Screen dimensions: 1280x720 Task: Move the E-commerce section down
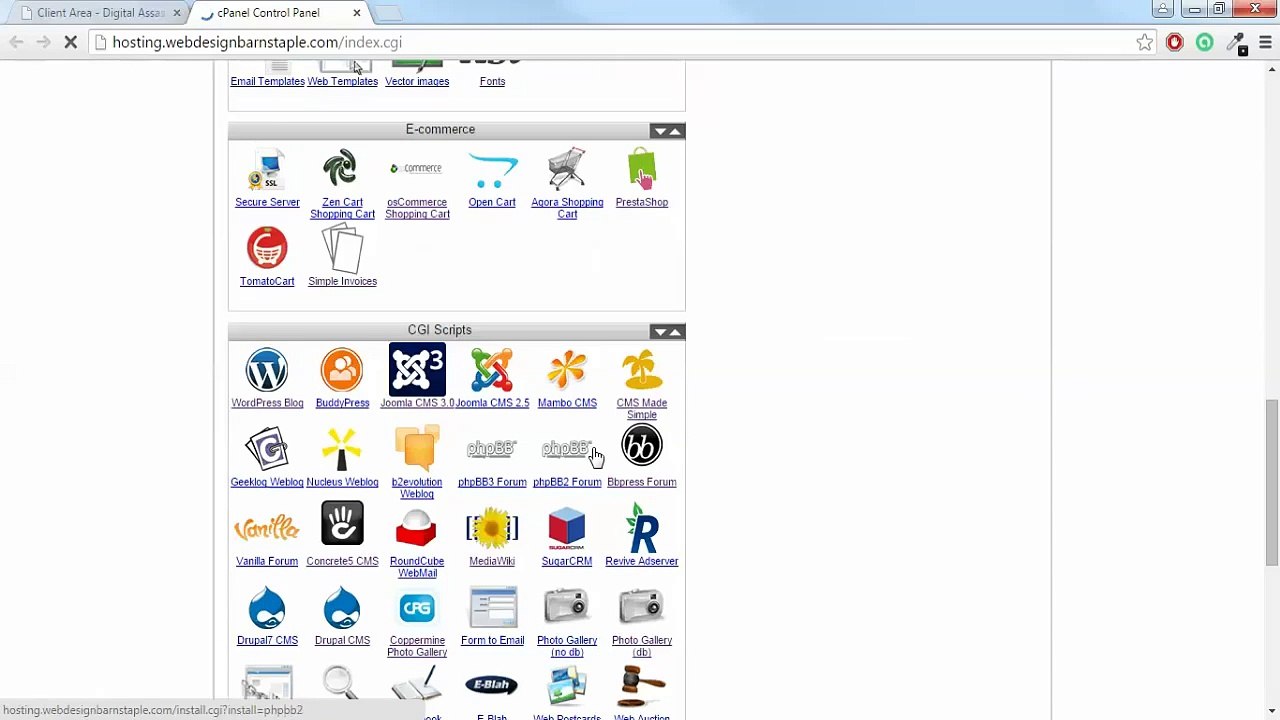(x=659, y=131)
